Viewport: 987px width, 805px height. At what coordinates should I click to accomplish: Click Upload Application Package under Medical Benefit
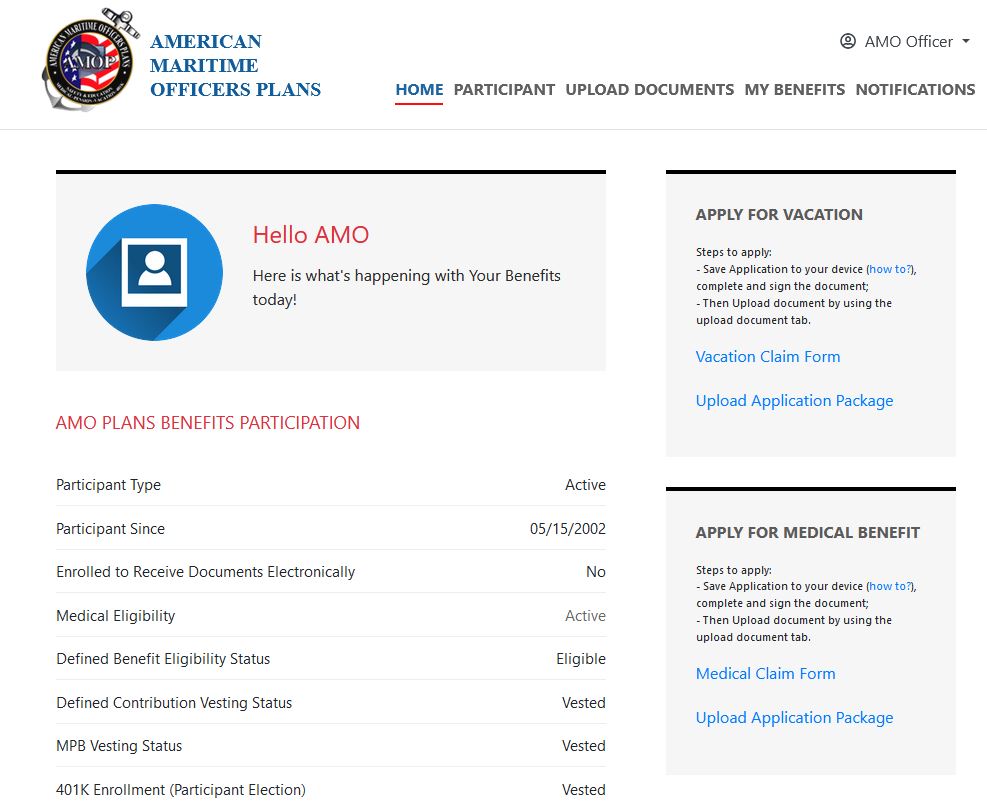794,718
